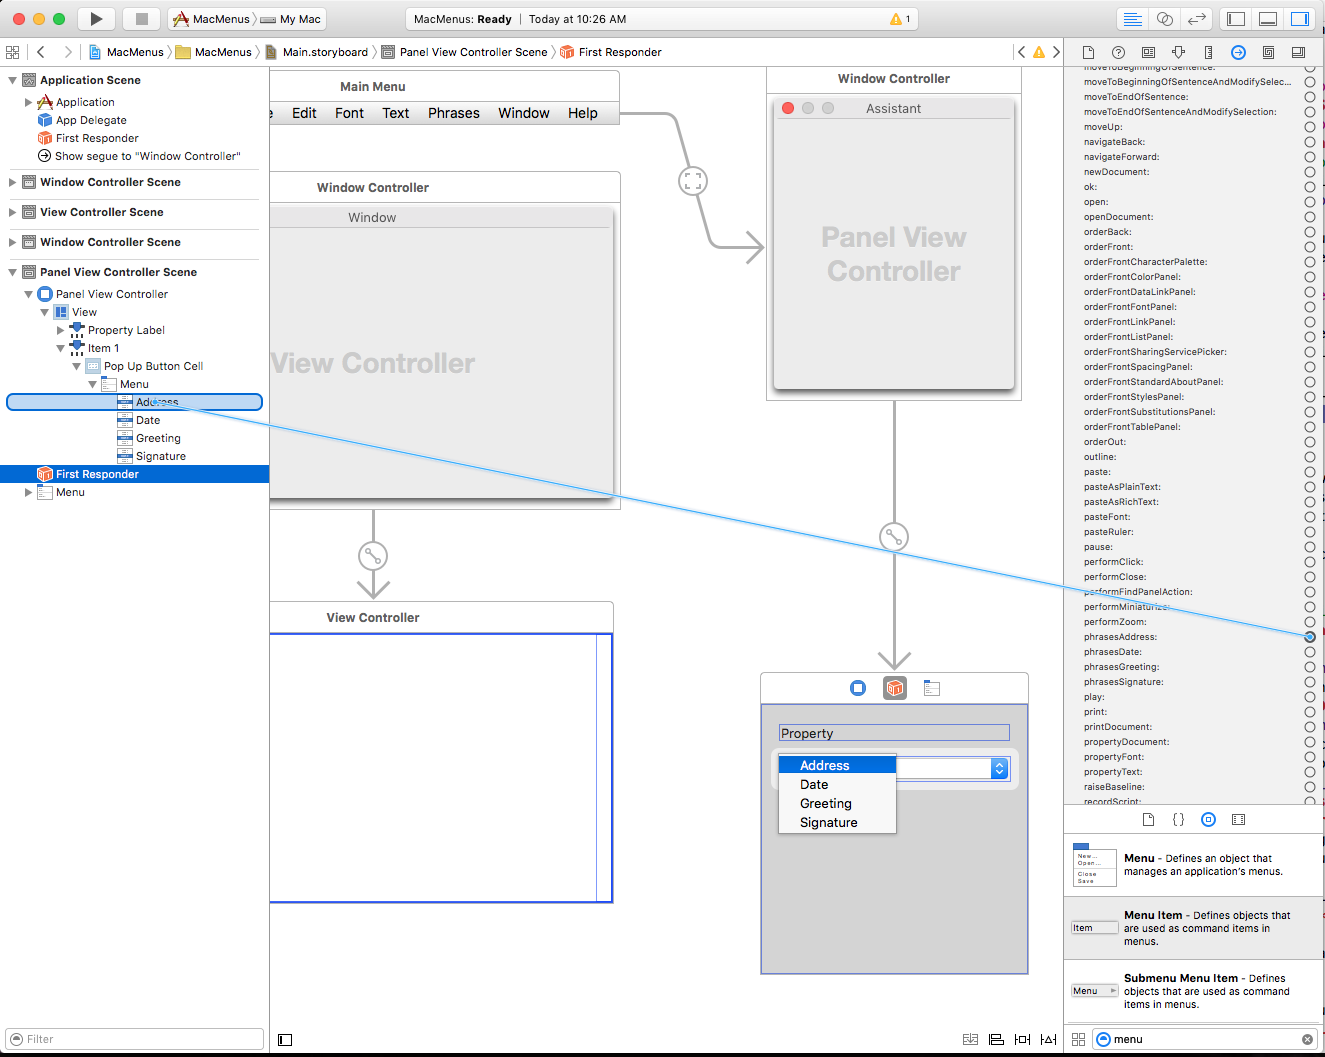Viewport: 1325px width, 1057px height.
Task: Open the Identity inspector
Action: pos(1148,52)
